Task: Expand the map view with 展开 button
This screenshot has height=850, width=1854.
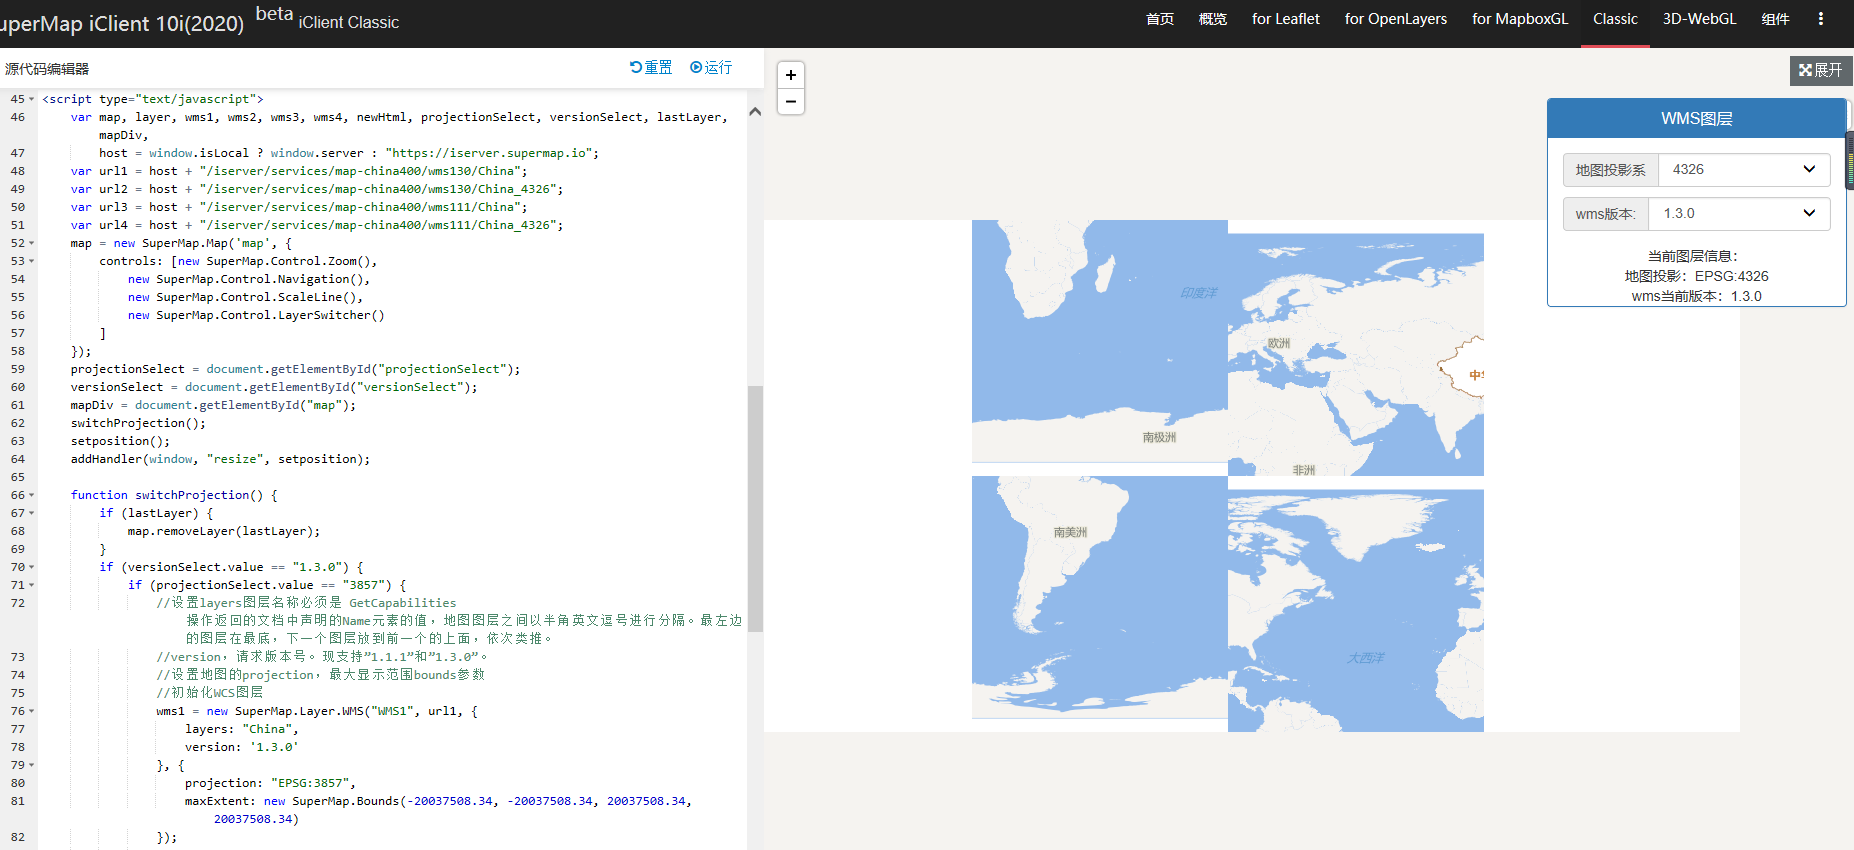Action: click(x=1820, y=70)
